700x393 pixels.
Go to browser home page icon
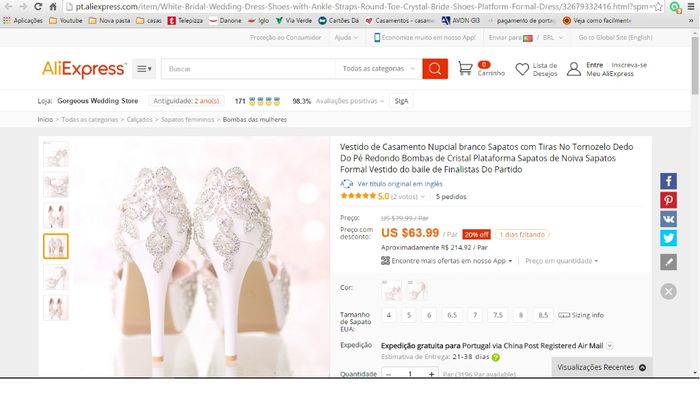[x=53, y=7]
